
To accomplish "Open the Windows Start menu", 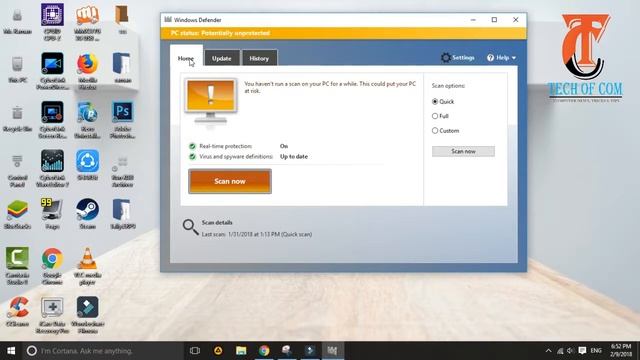I will (x=11, y=351).
